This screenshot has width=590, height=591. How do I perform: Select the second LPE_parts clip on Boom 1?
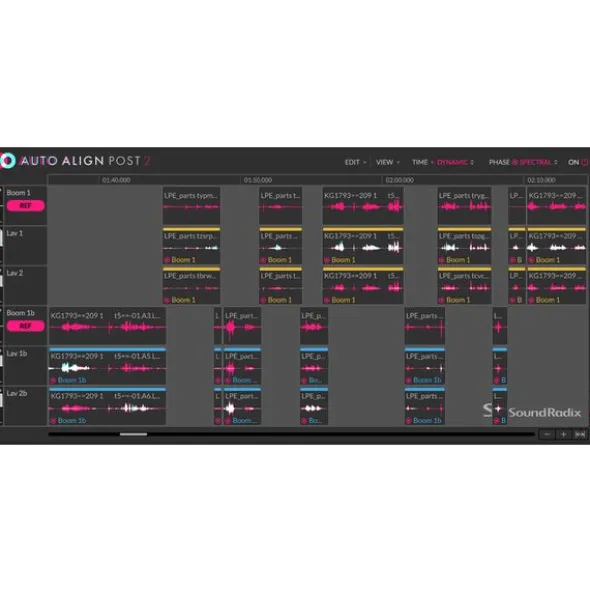(x=280, y=205)
